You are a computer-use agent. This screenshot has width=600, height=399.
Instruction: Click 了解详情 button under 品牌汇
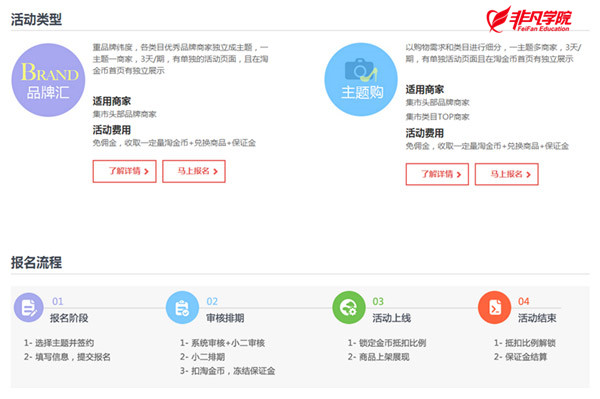tap(124, 171)
